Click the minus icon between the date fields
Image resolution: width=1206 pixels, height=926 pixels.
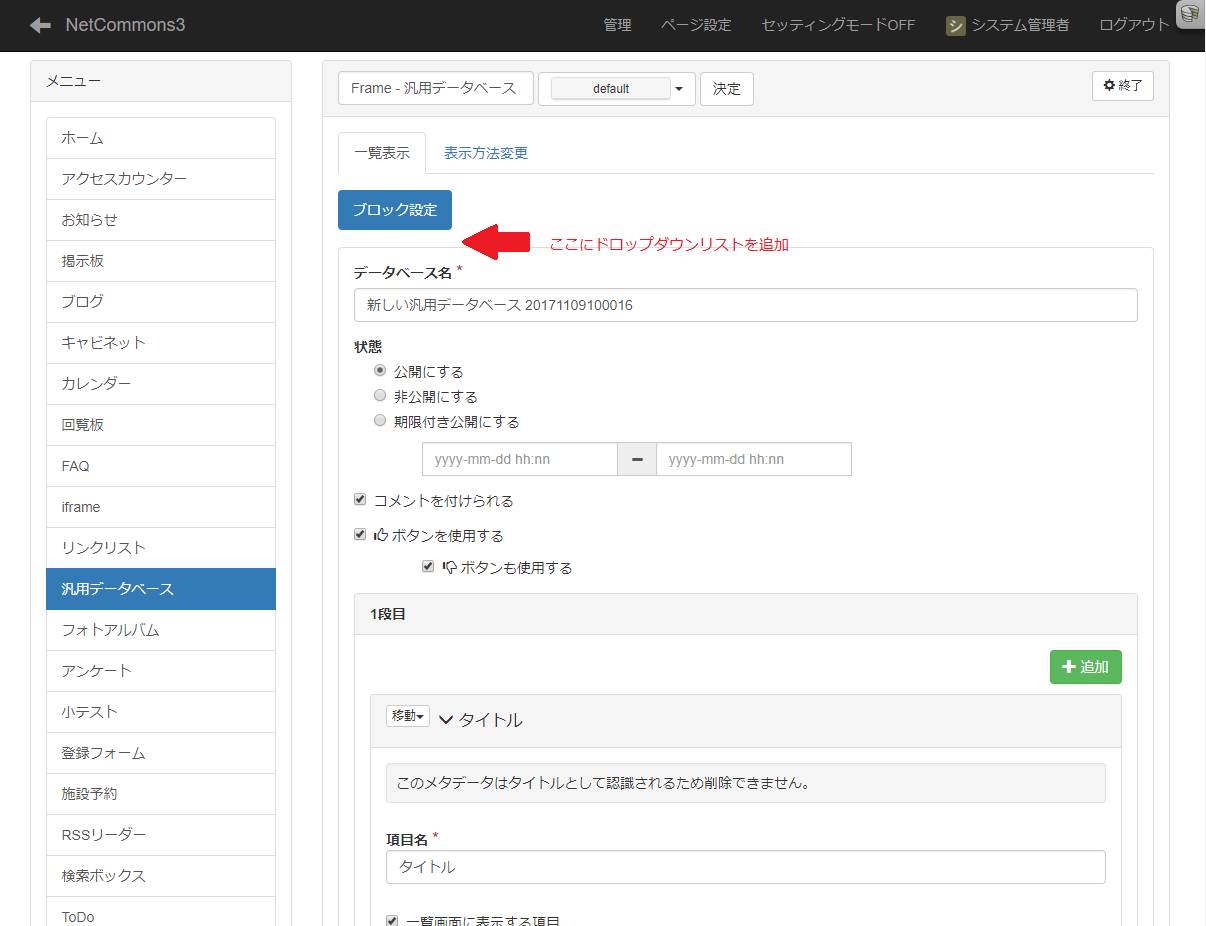tap(637, 459)
